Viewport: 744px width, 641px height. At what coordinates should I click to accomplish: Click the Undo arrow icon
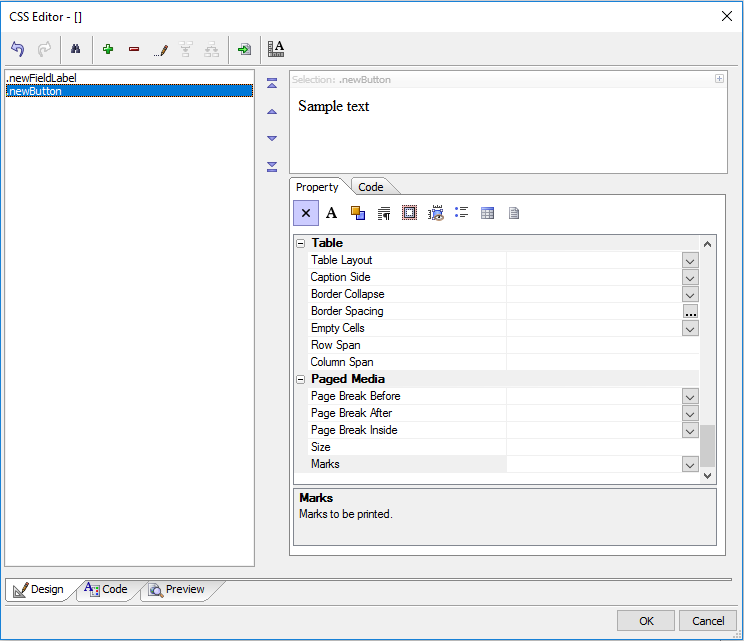(18, 49)
